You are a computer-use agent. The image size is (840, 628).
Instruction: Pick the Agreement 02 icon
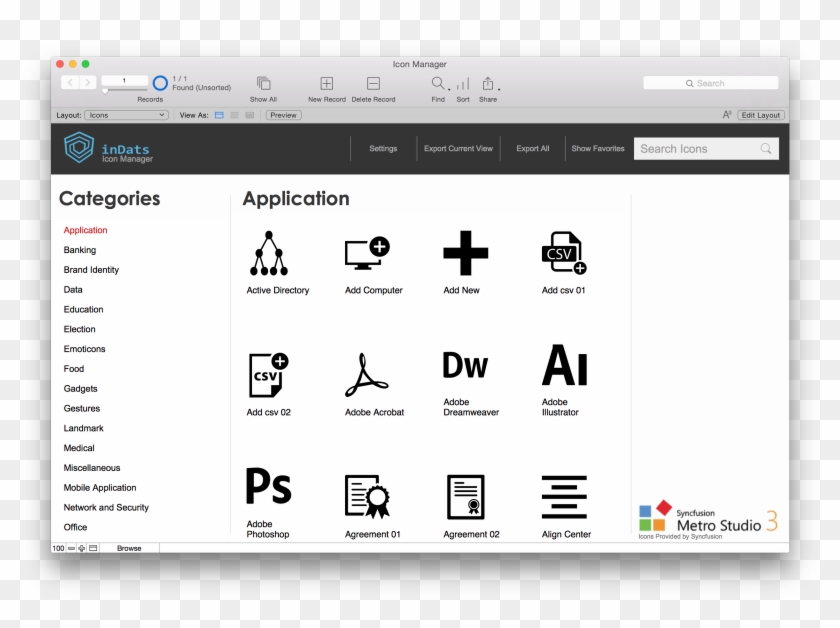click(466, 497)
